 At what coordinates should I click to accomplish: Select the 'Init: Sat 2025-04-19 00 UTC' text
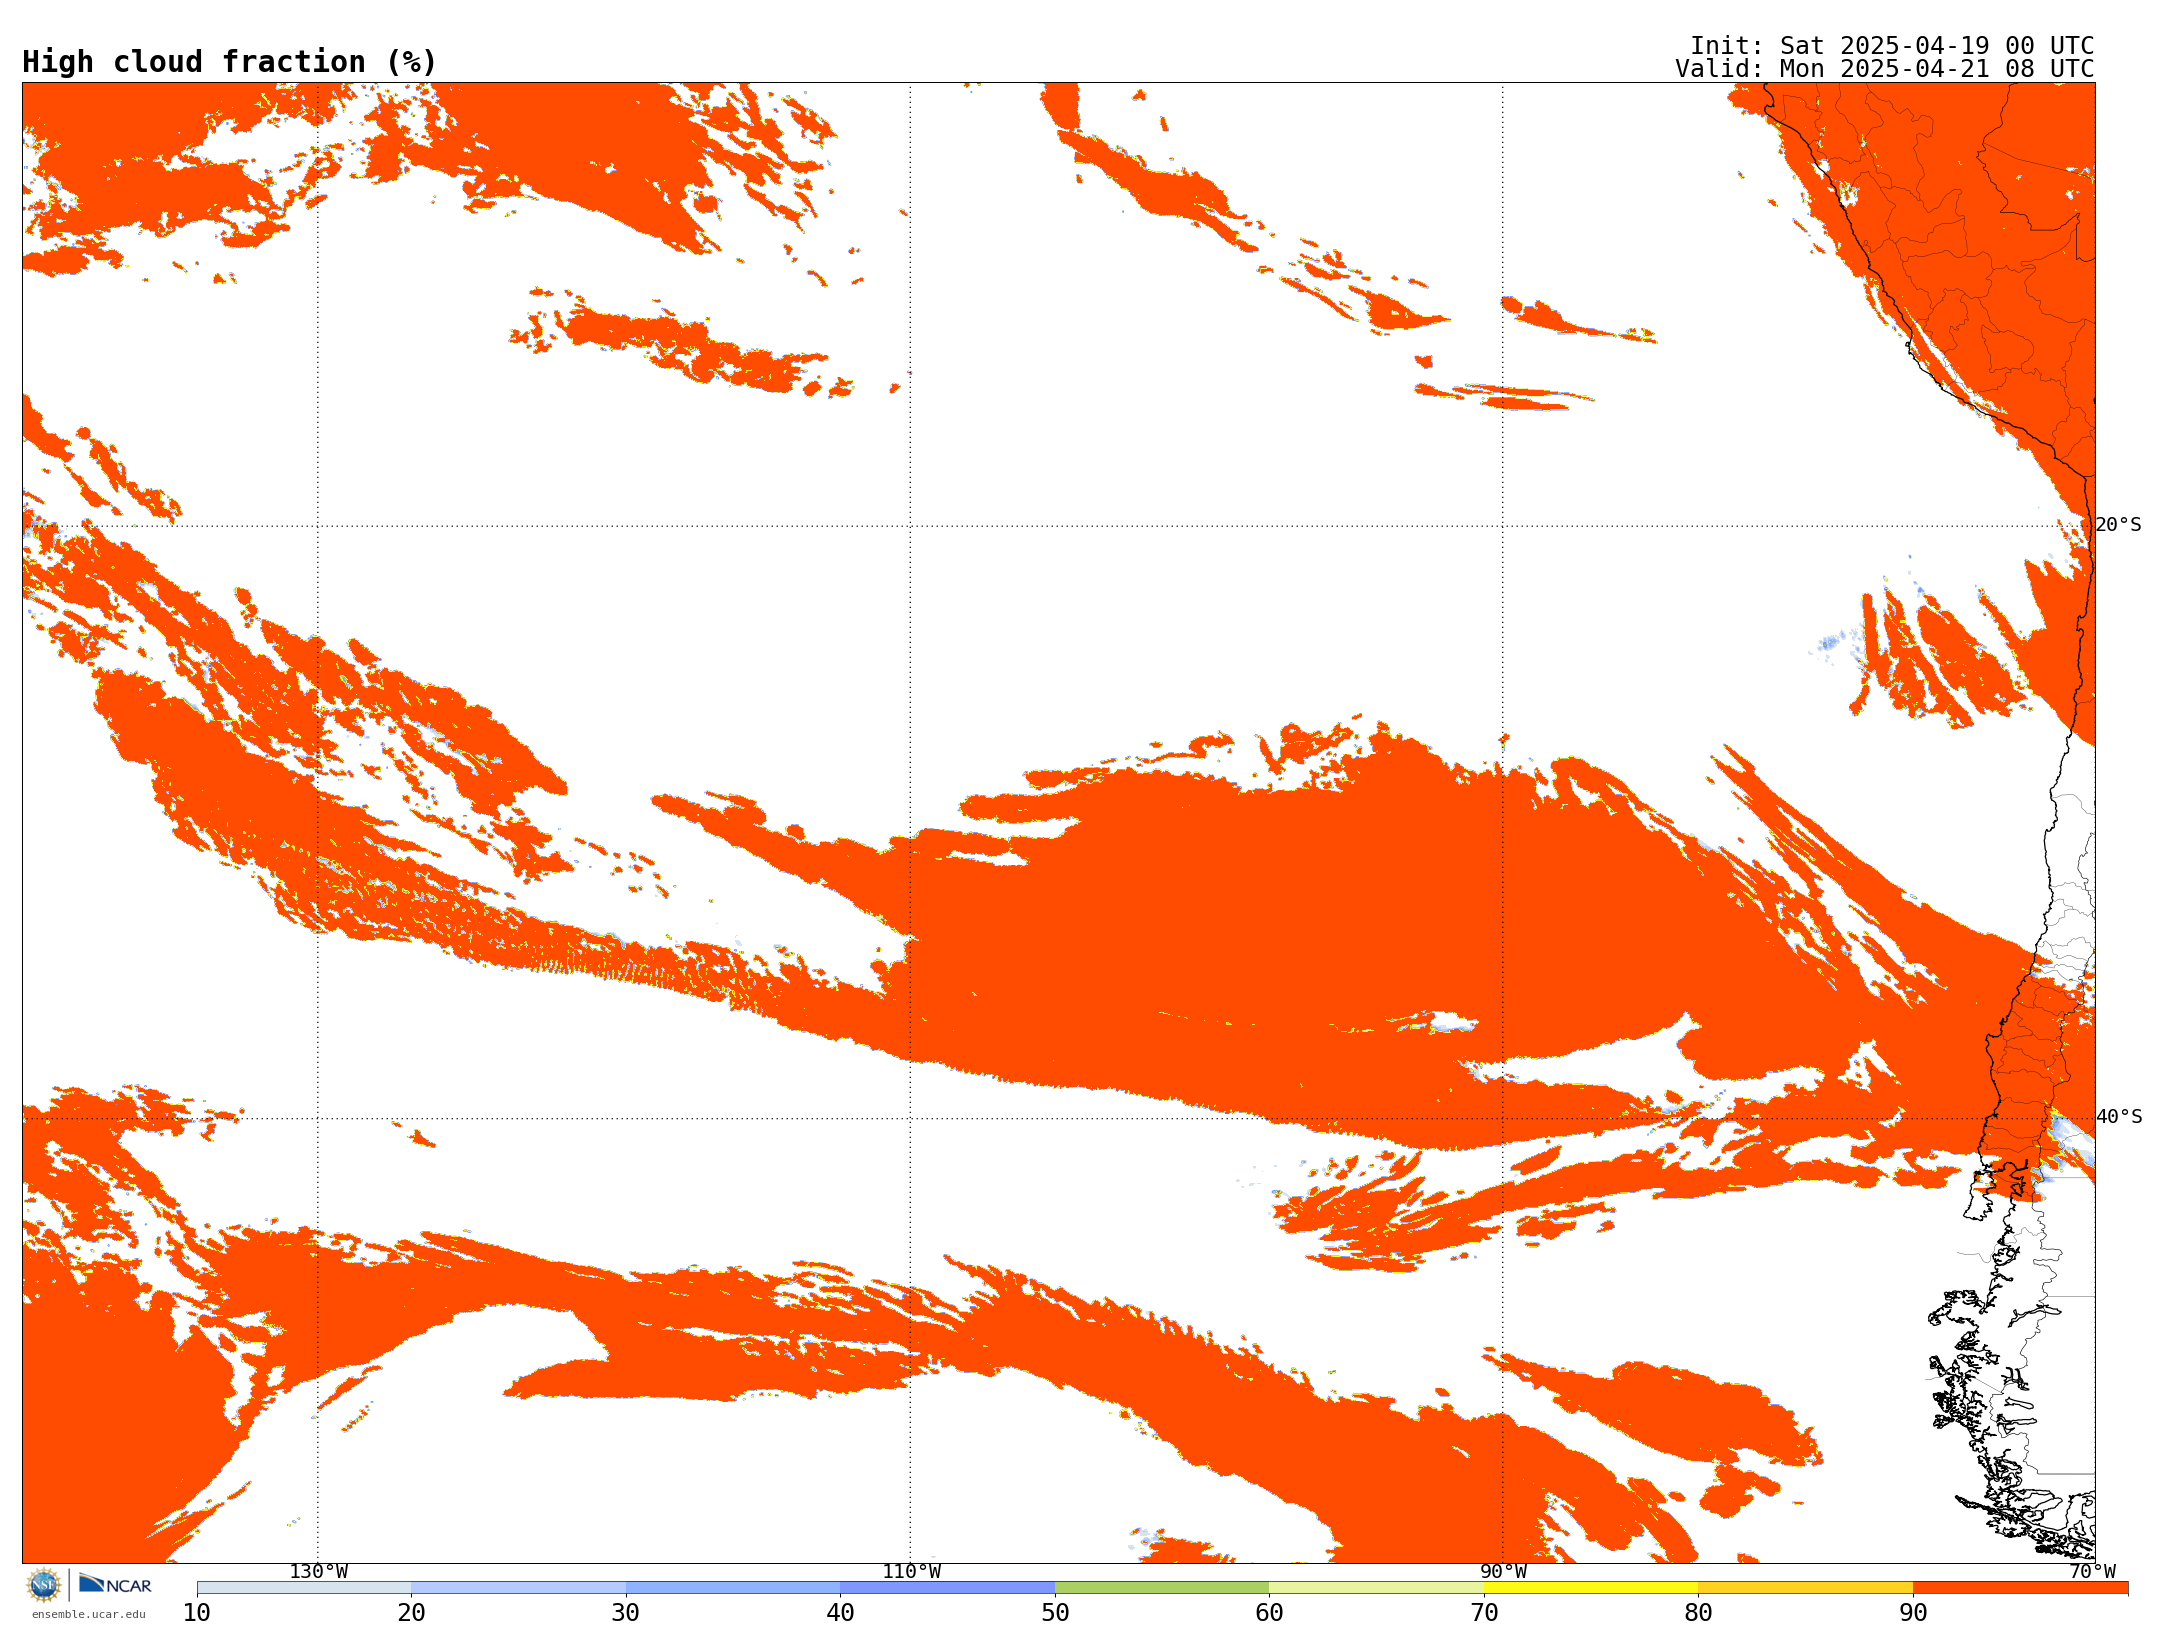click(1892, 46)
